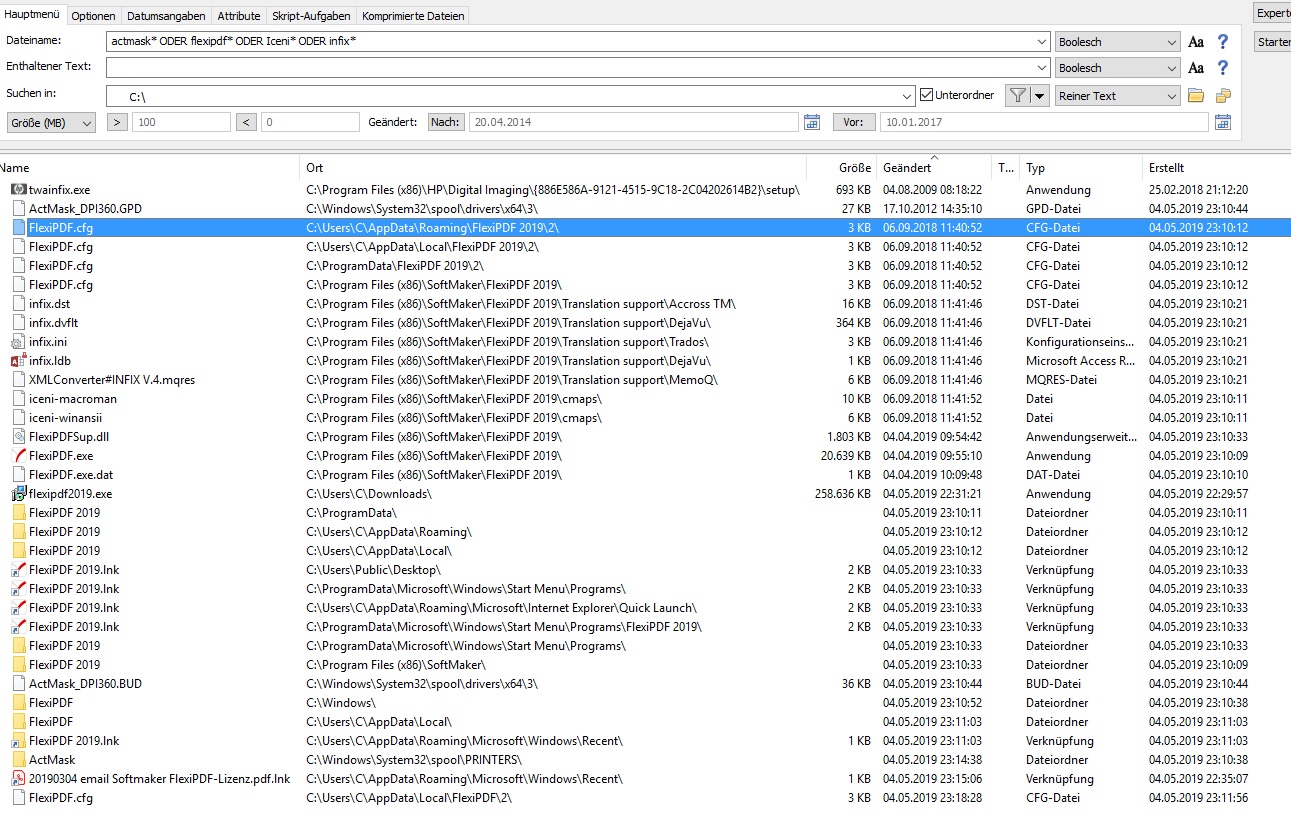
Task: Click the funnel filter icon
Action: click(1016, 96)
